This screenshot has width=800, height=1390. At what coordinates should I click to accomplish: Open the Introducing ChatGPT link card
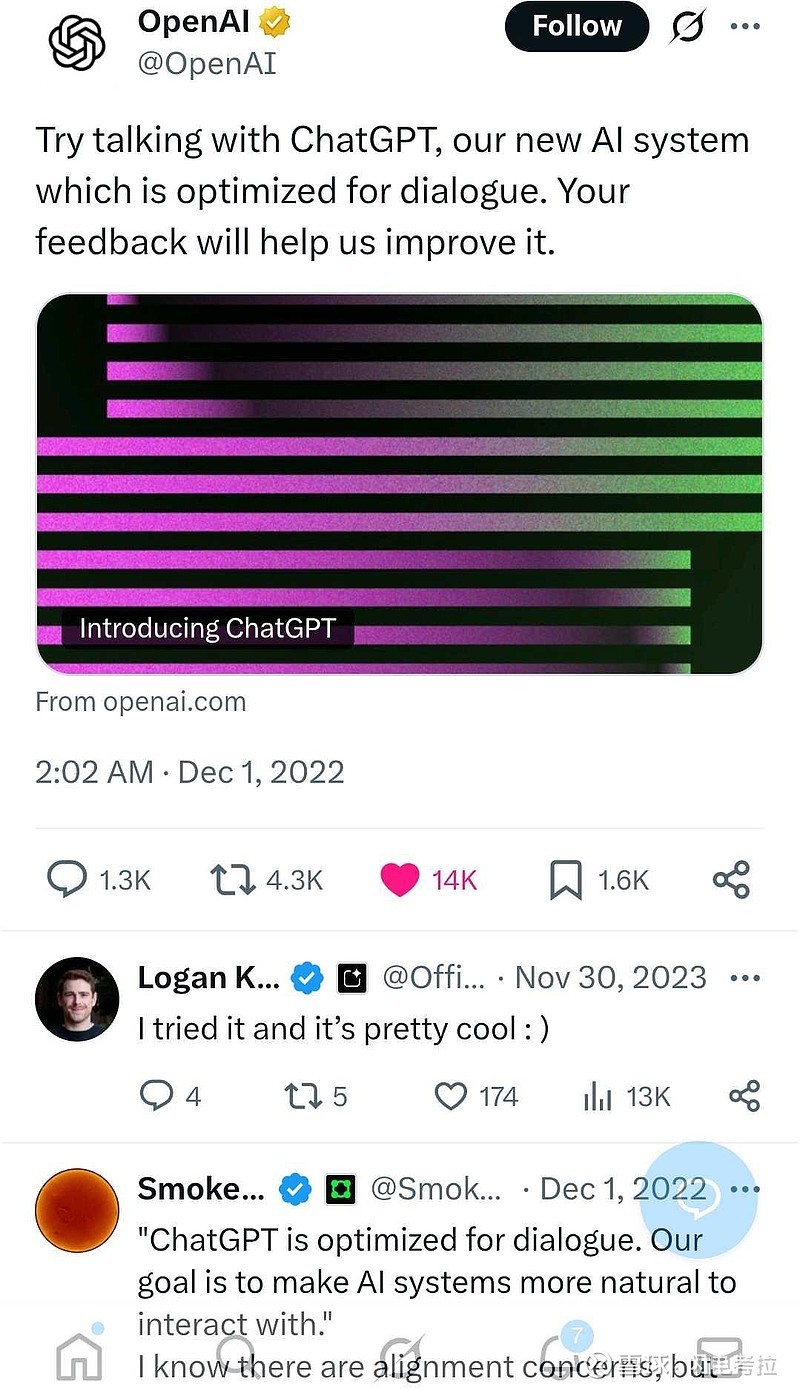(399, 484)
